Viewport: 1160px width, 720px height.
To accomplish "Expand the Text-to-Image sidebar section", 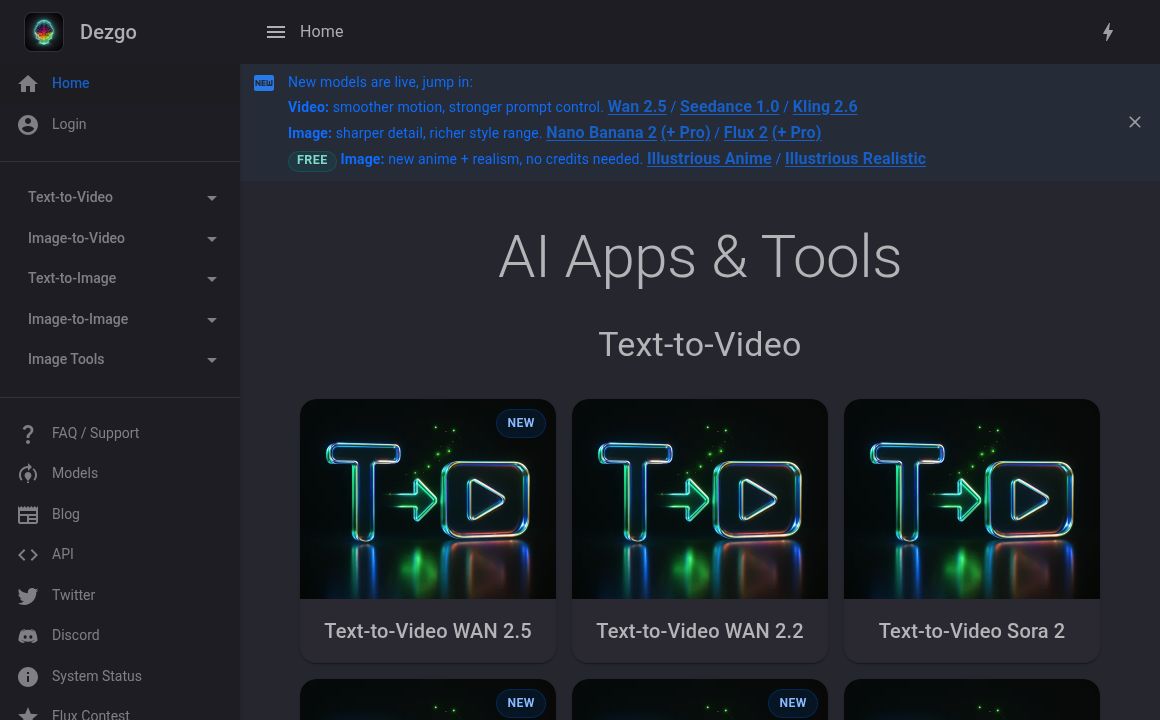I will point(120,278).
